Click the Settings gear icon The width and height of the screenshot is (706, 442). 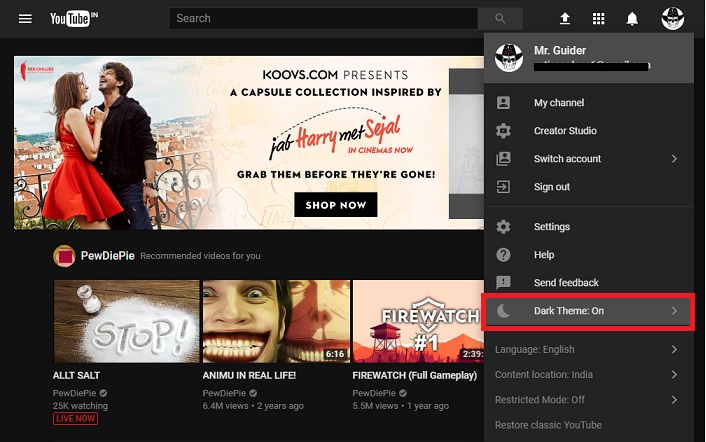click(503, 226)
